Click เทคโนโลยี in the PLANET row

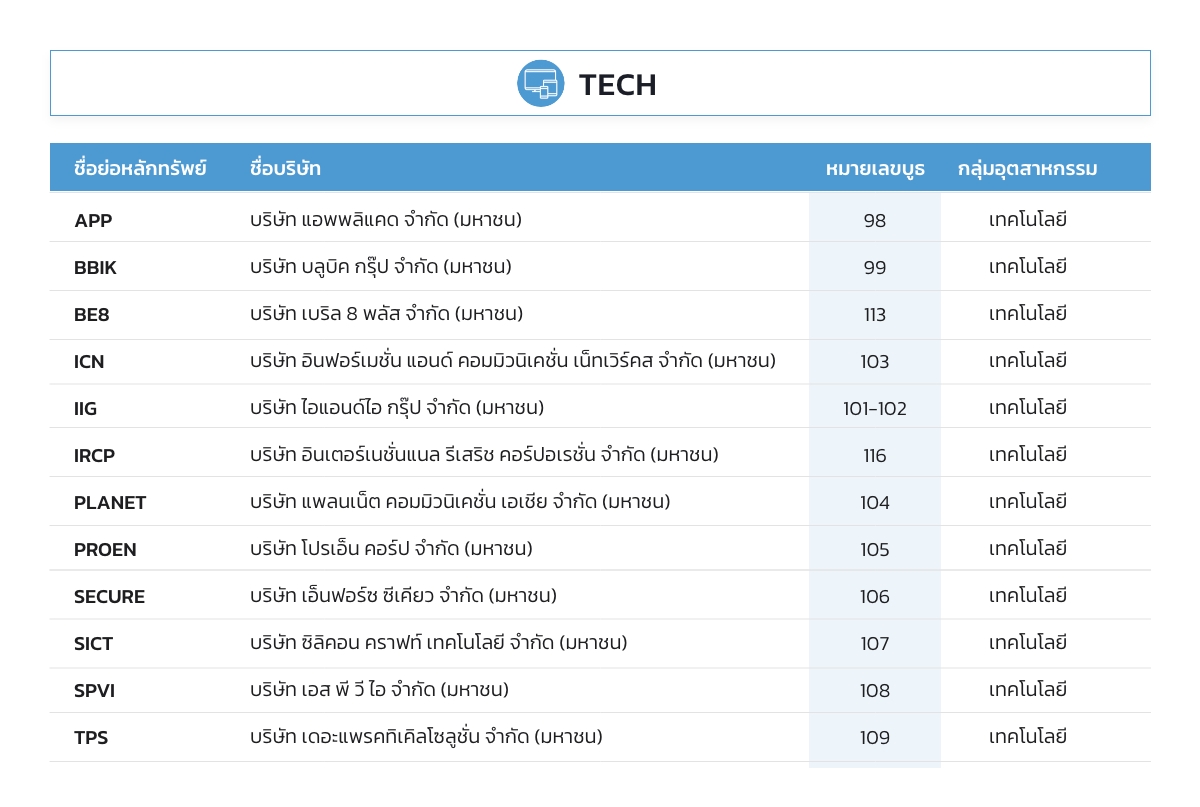point(1028,501)
